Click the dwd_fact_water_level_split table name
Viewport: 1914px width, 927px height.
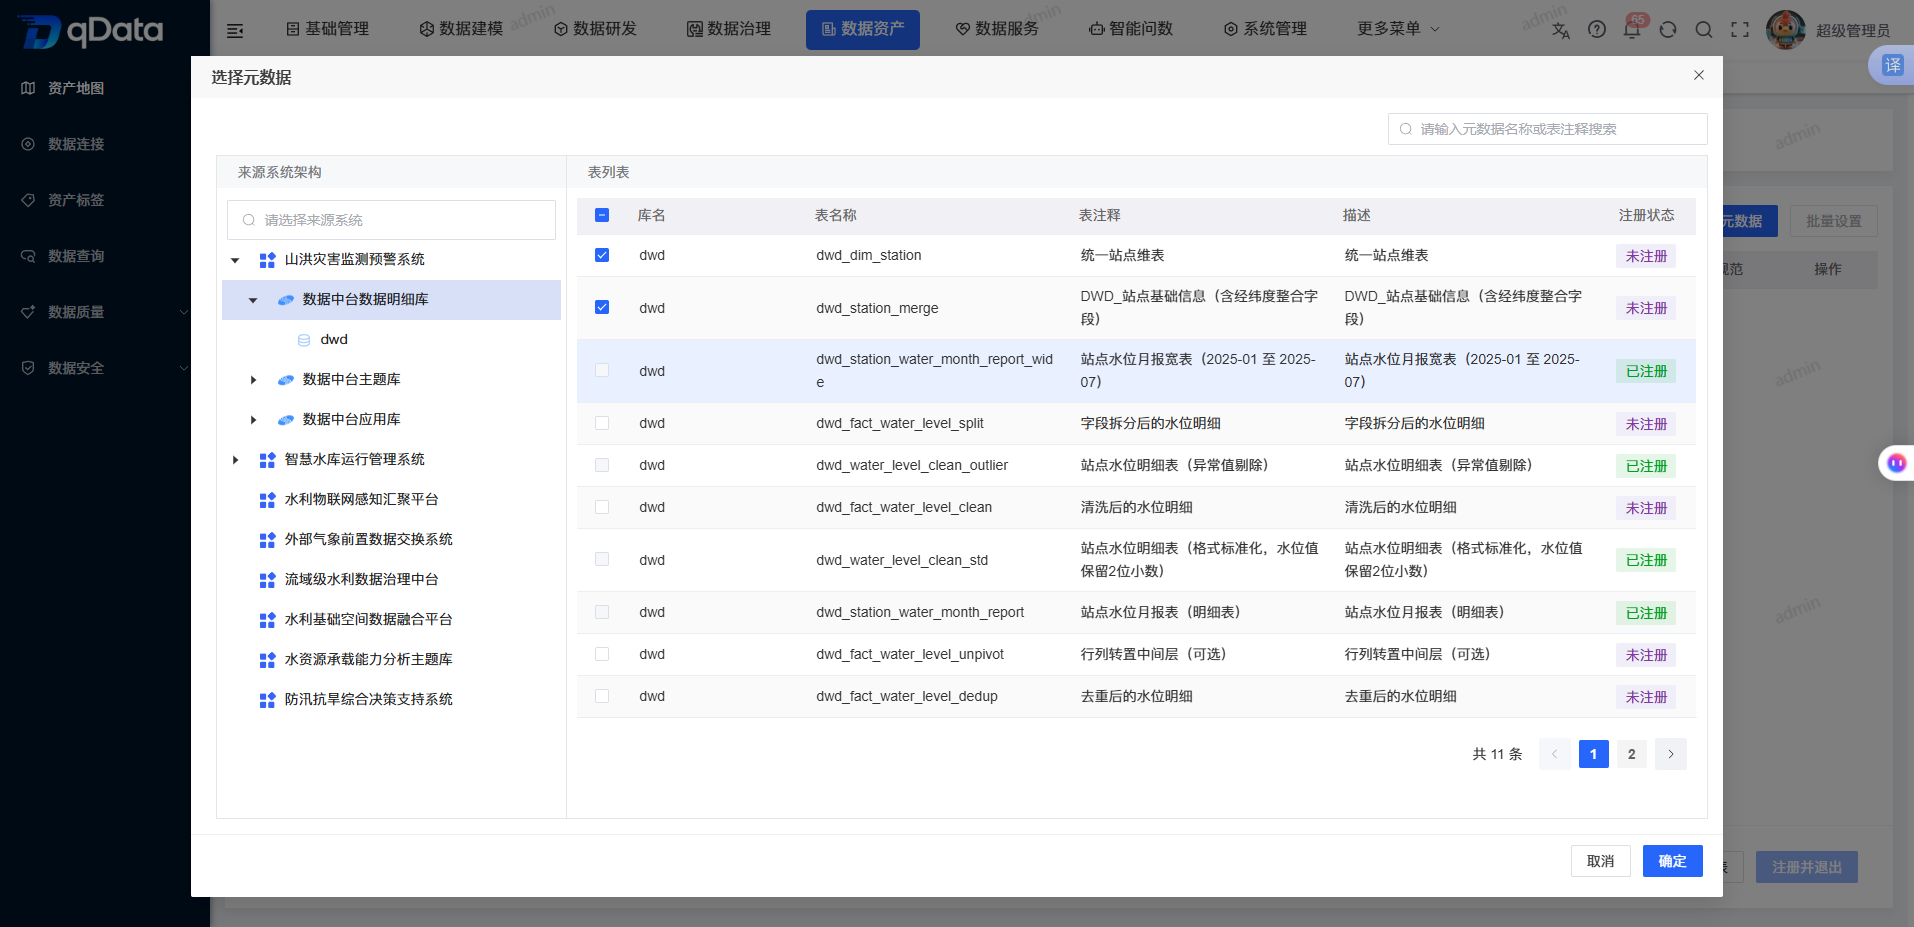coord(900,423)
